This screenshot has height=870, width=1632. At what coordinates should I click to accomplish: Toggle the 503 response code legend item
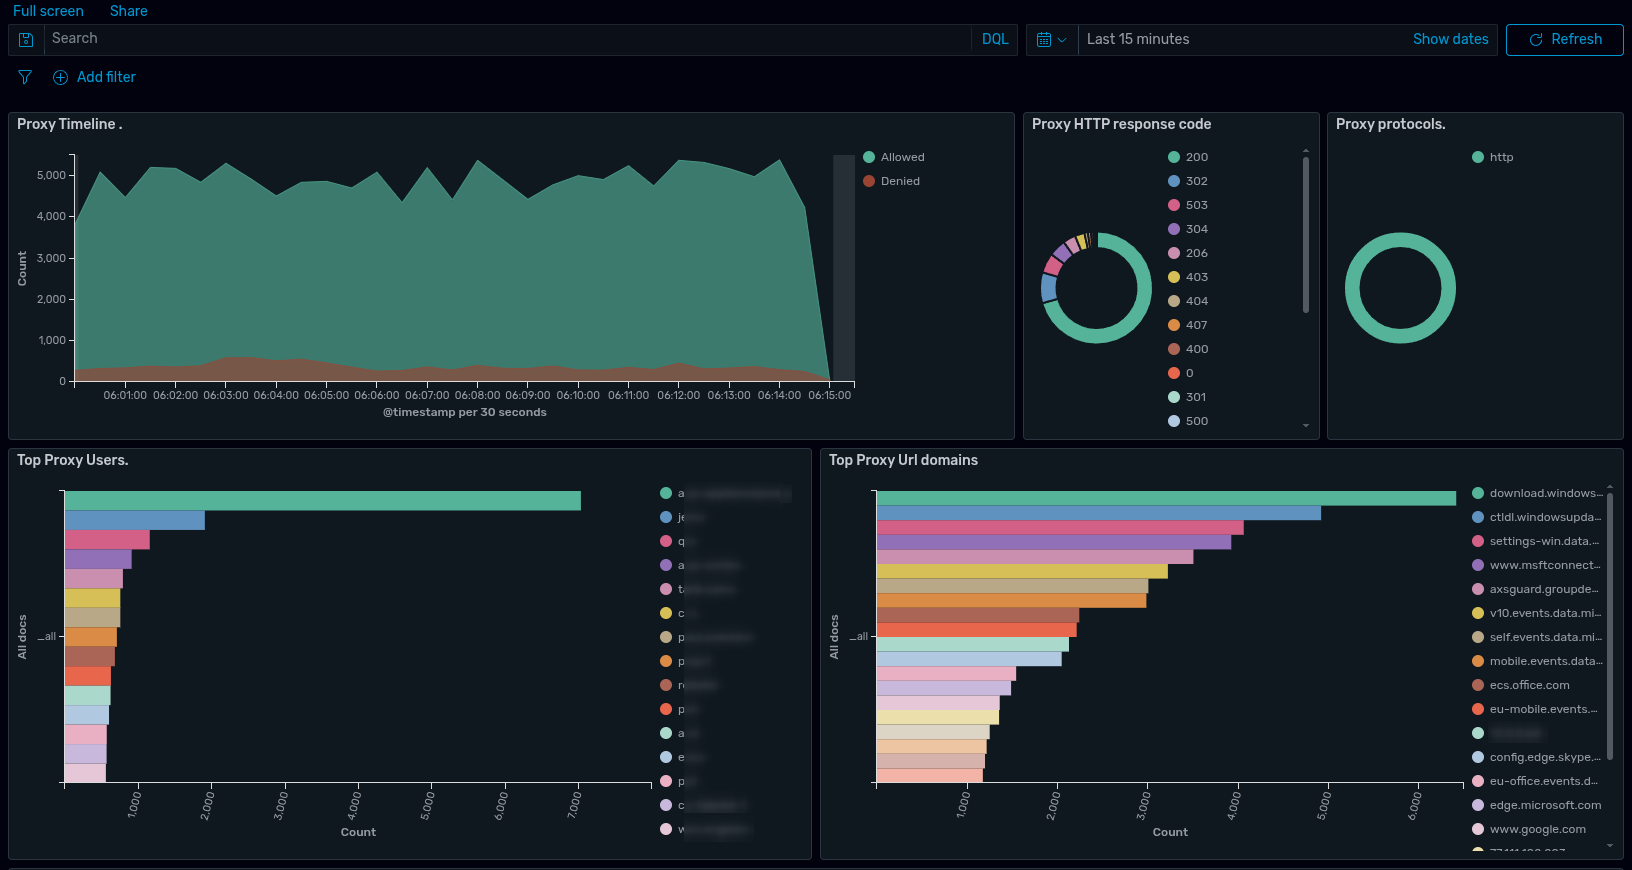[1188, 205]
